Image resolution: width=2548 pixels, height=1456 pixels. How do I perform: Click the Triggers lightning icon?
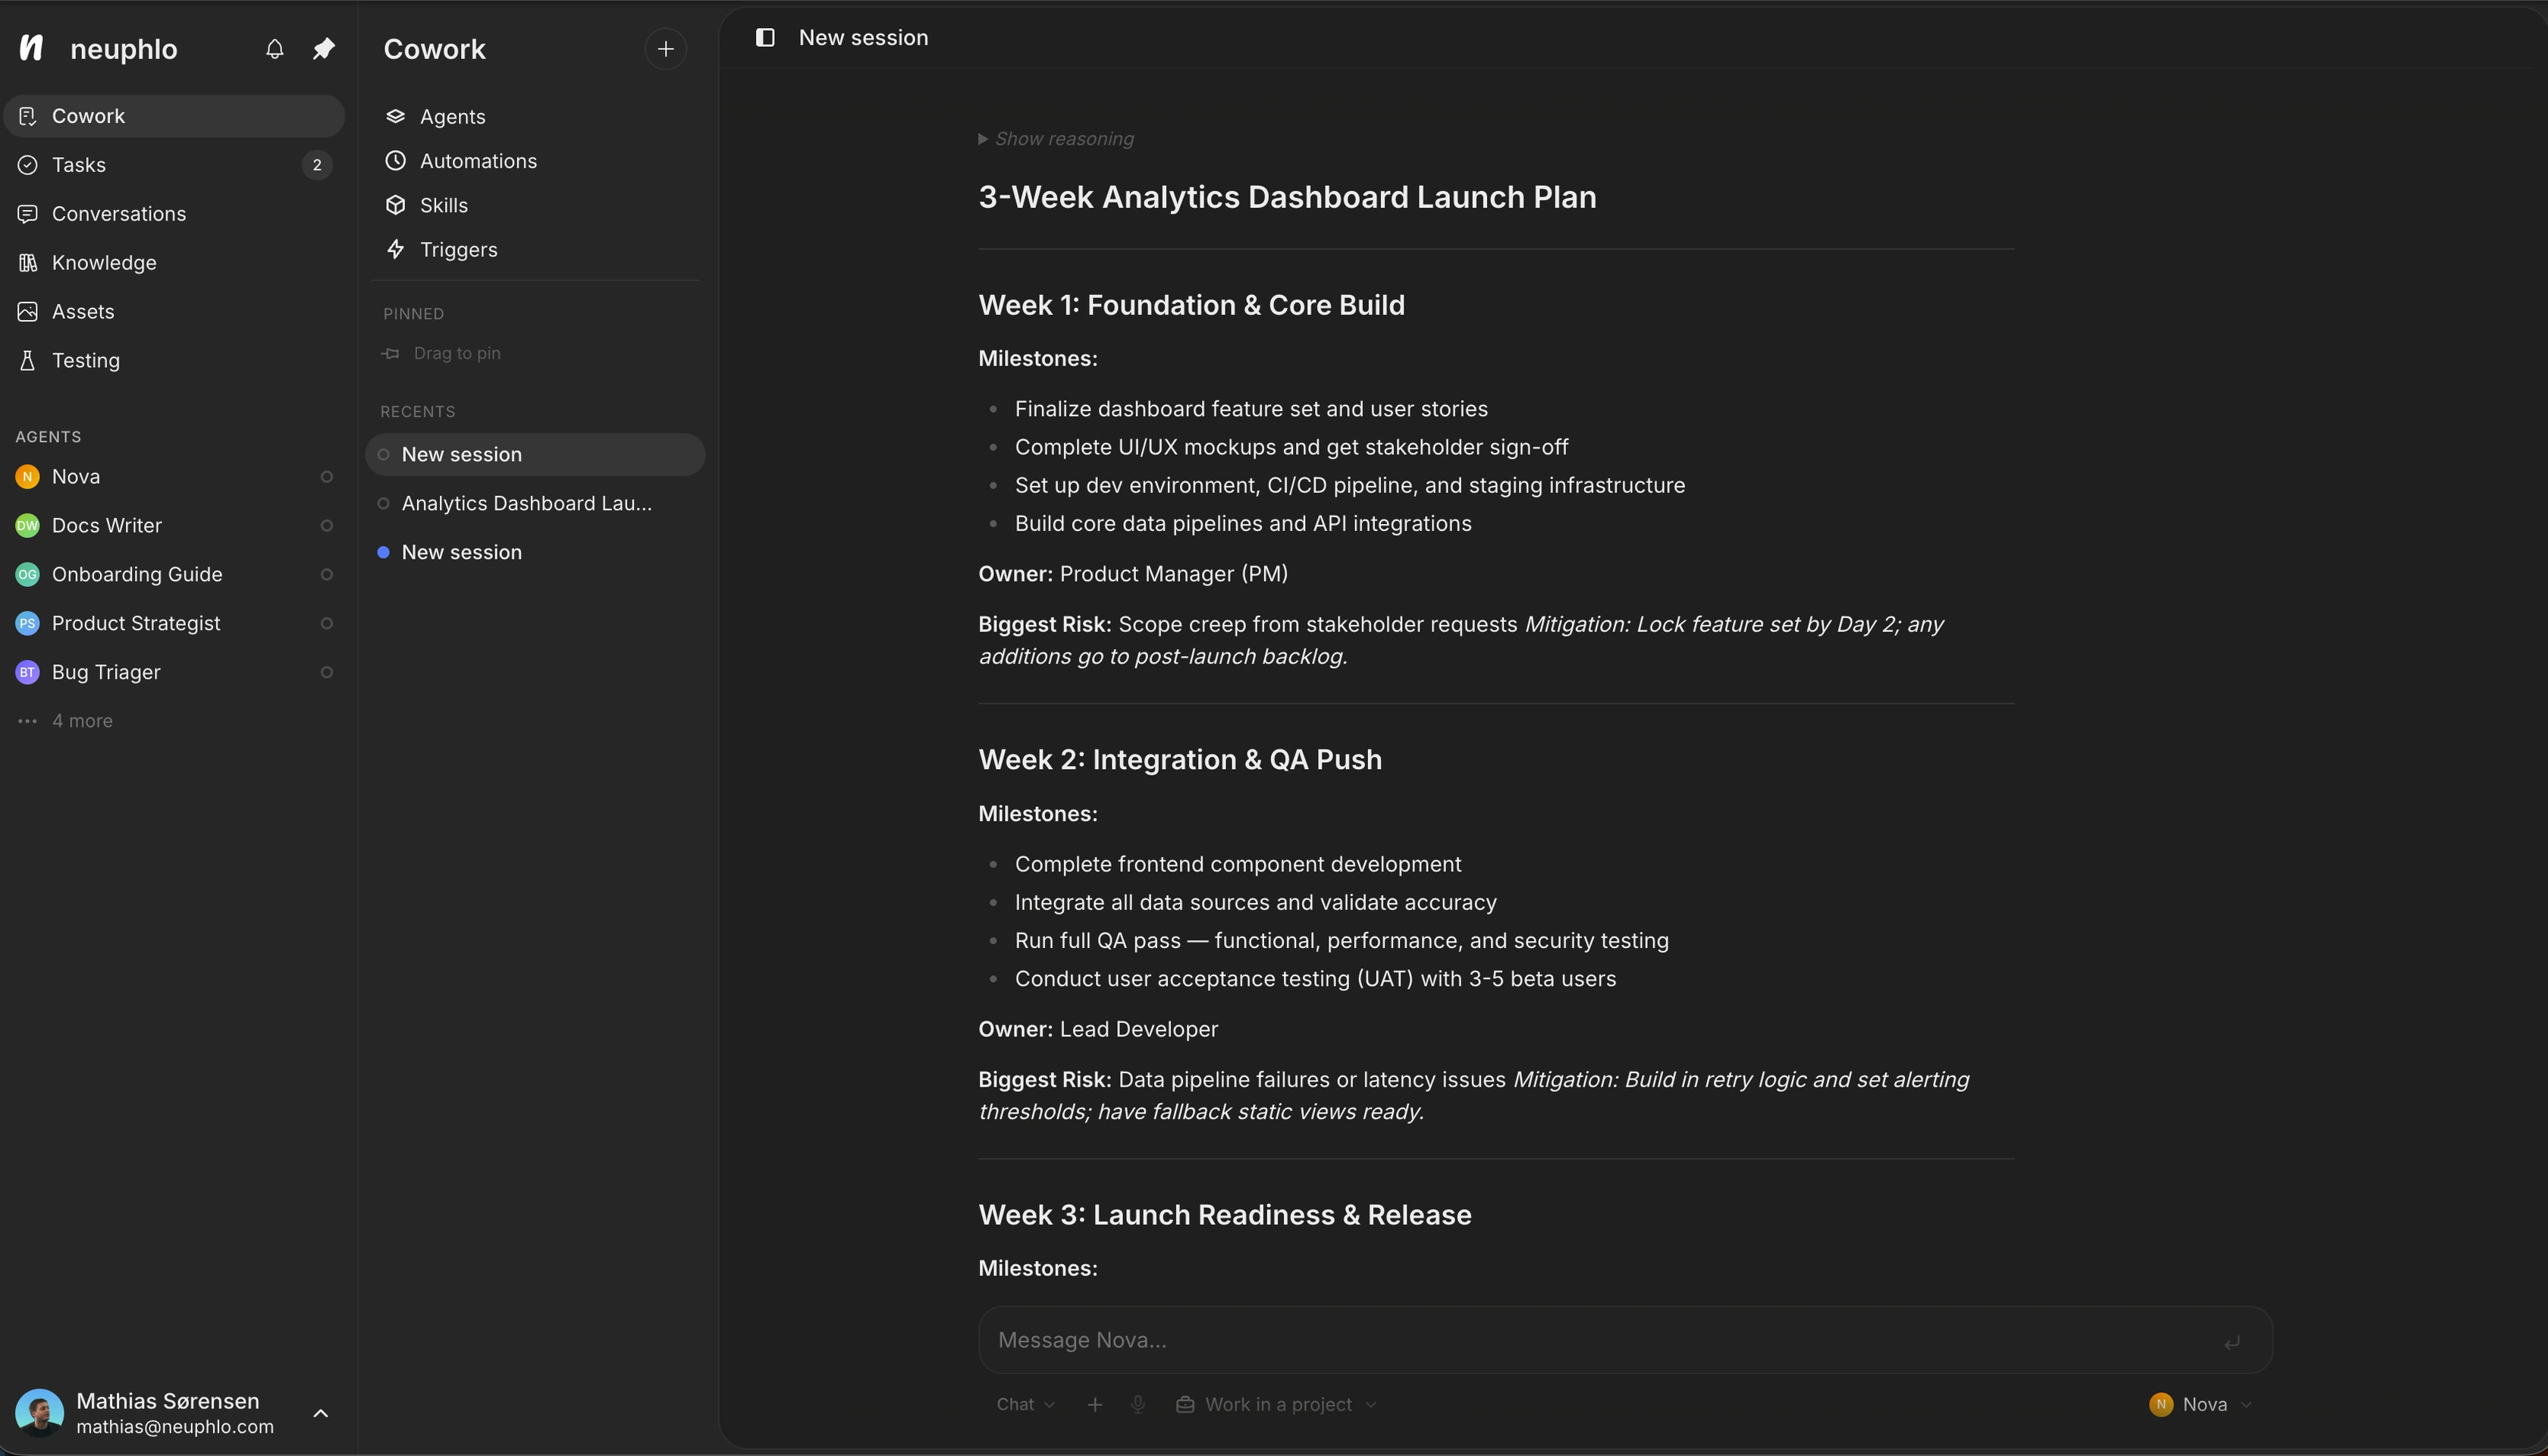[396, 250]
